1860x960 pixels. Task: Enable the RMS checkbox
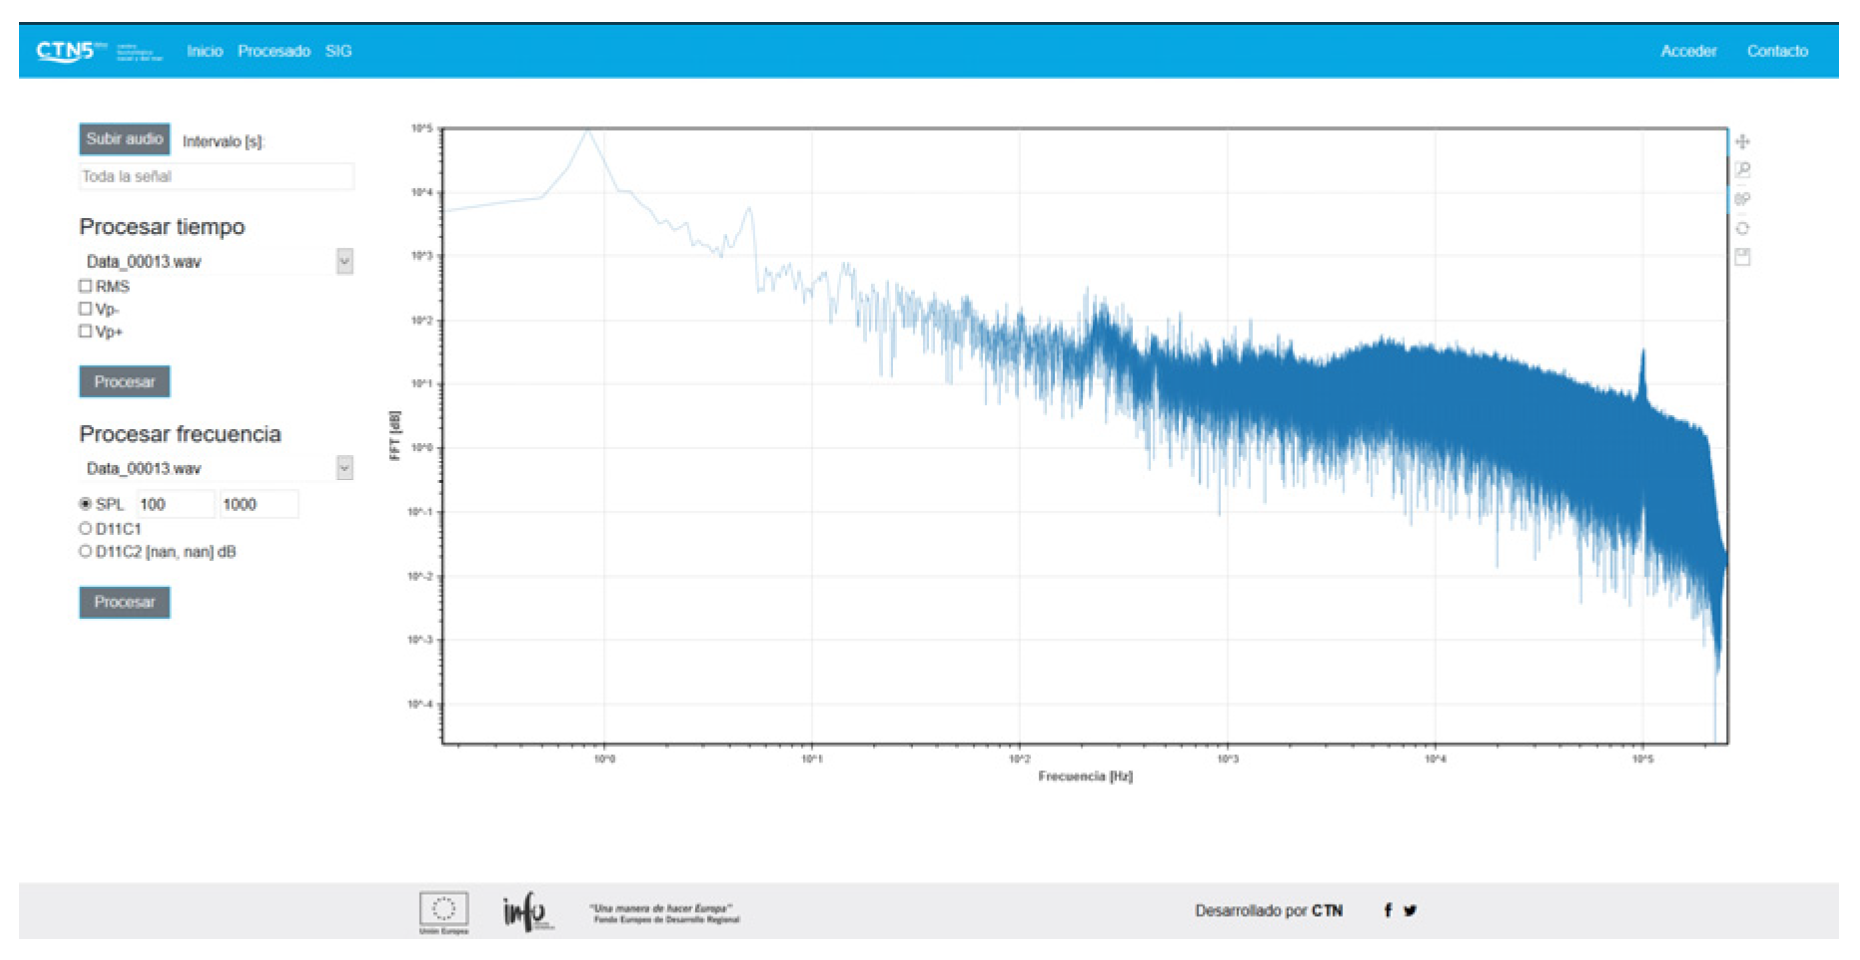[86, 286]
